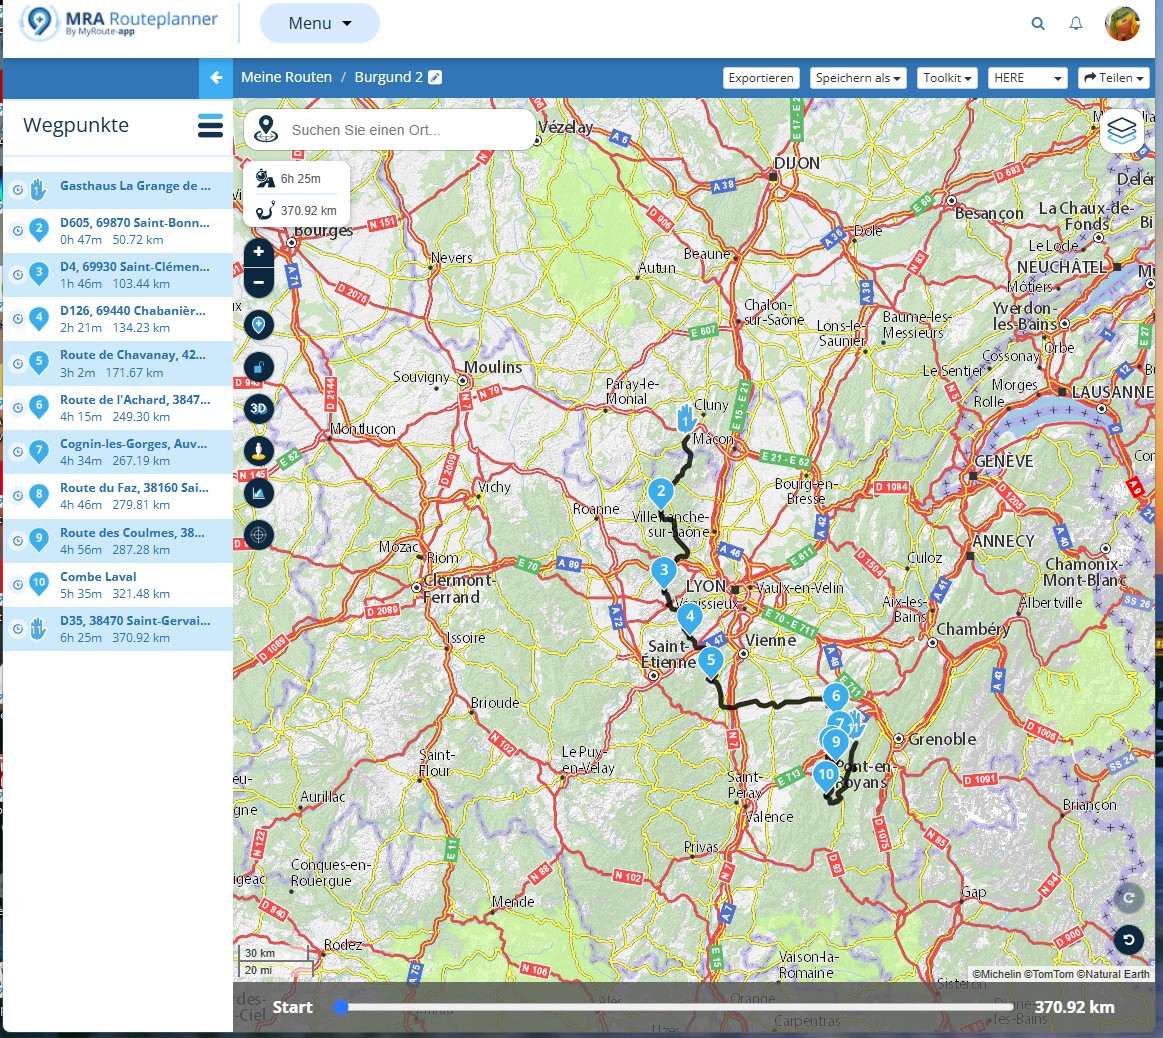Expand the Menu dropdown

click(x=319, y=23)
